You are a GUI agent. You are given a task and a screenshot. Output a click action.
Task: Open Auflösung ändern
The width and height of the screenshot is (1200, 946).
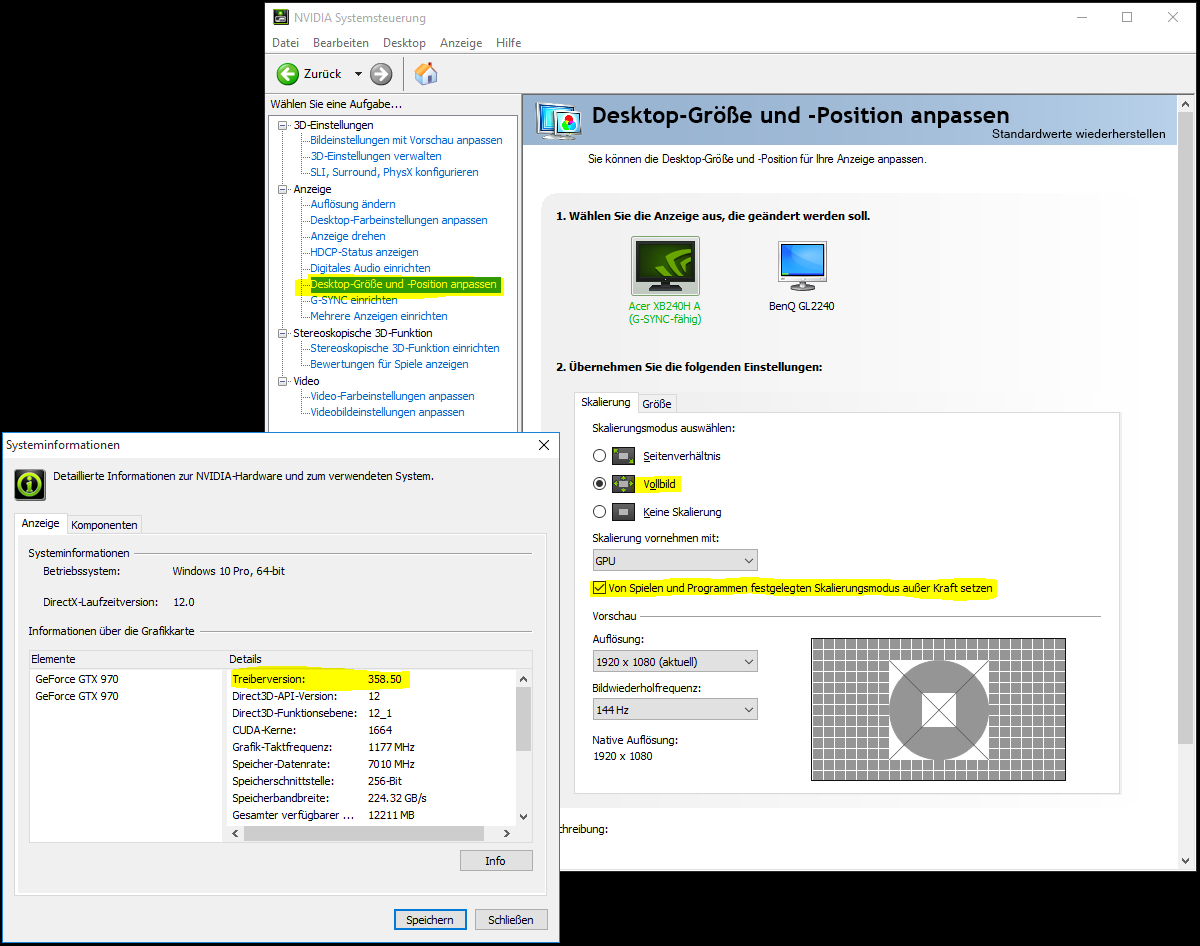click(353, 204)
